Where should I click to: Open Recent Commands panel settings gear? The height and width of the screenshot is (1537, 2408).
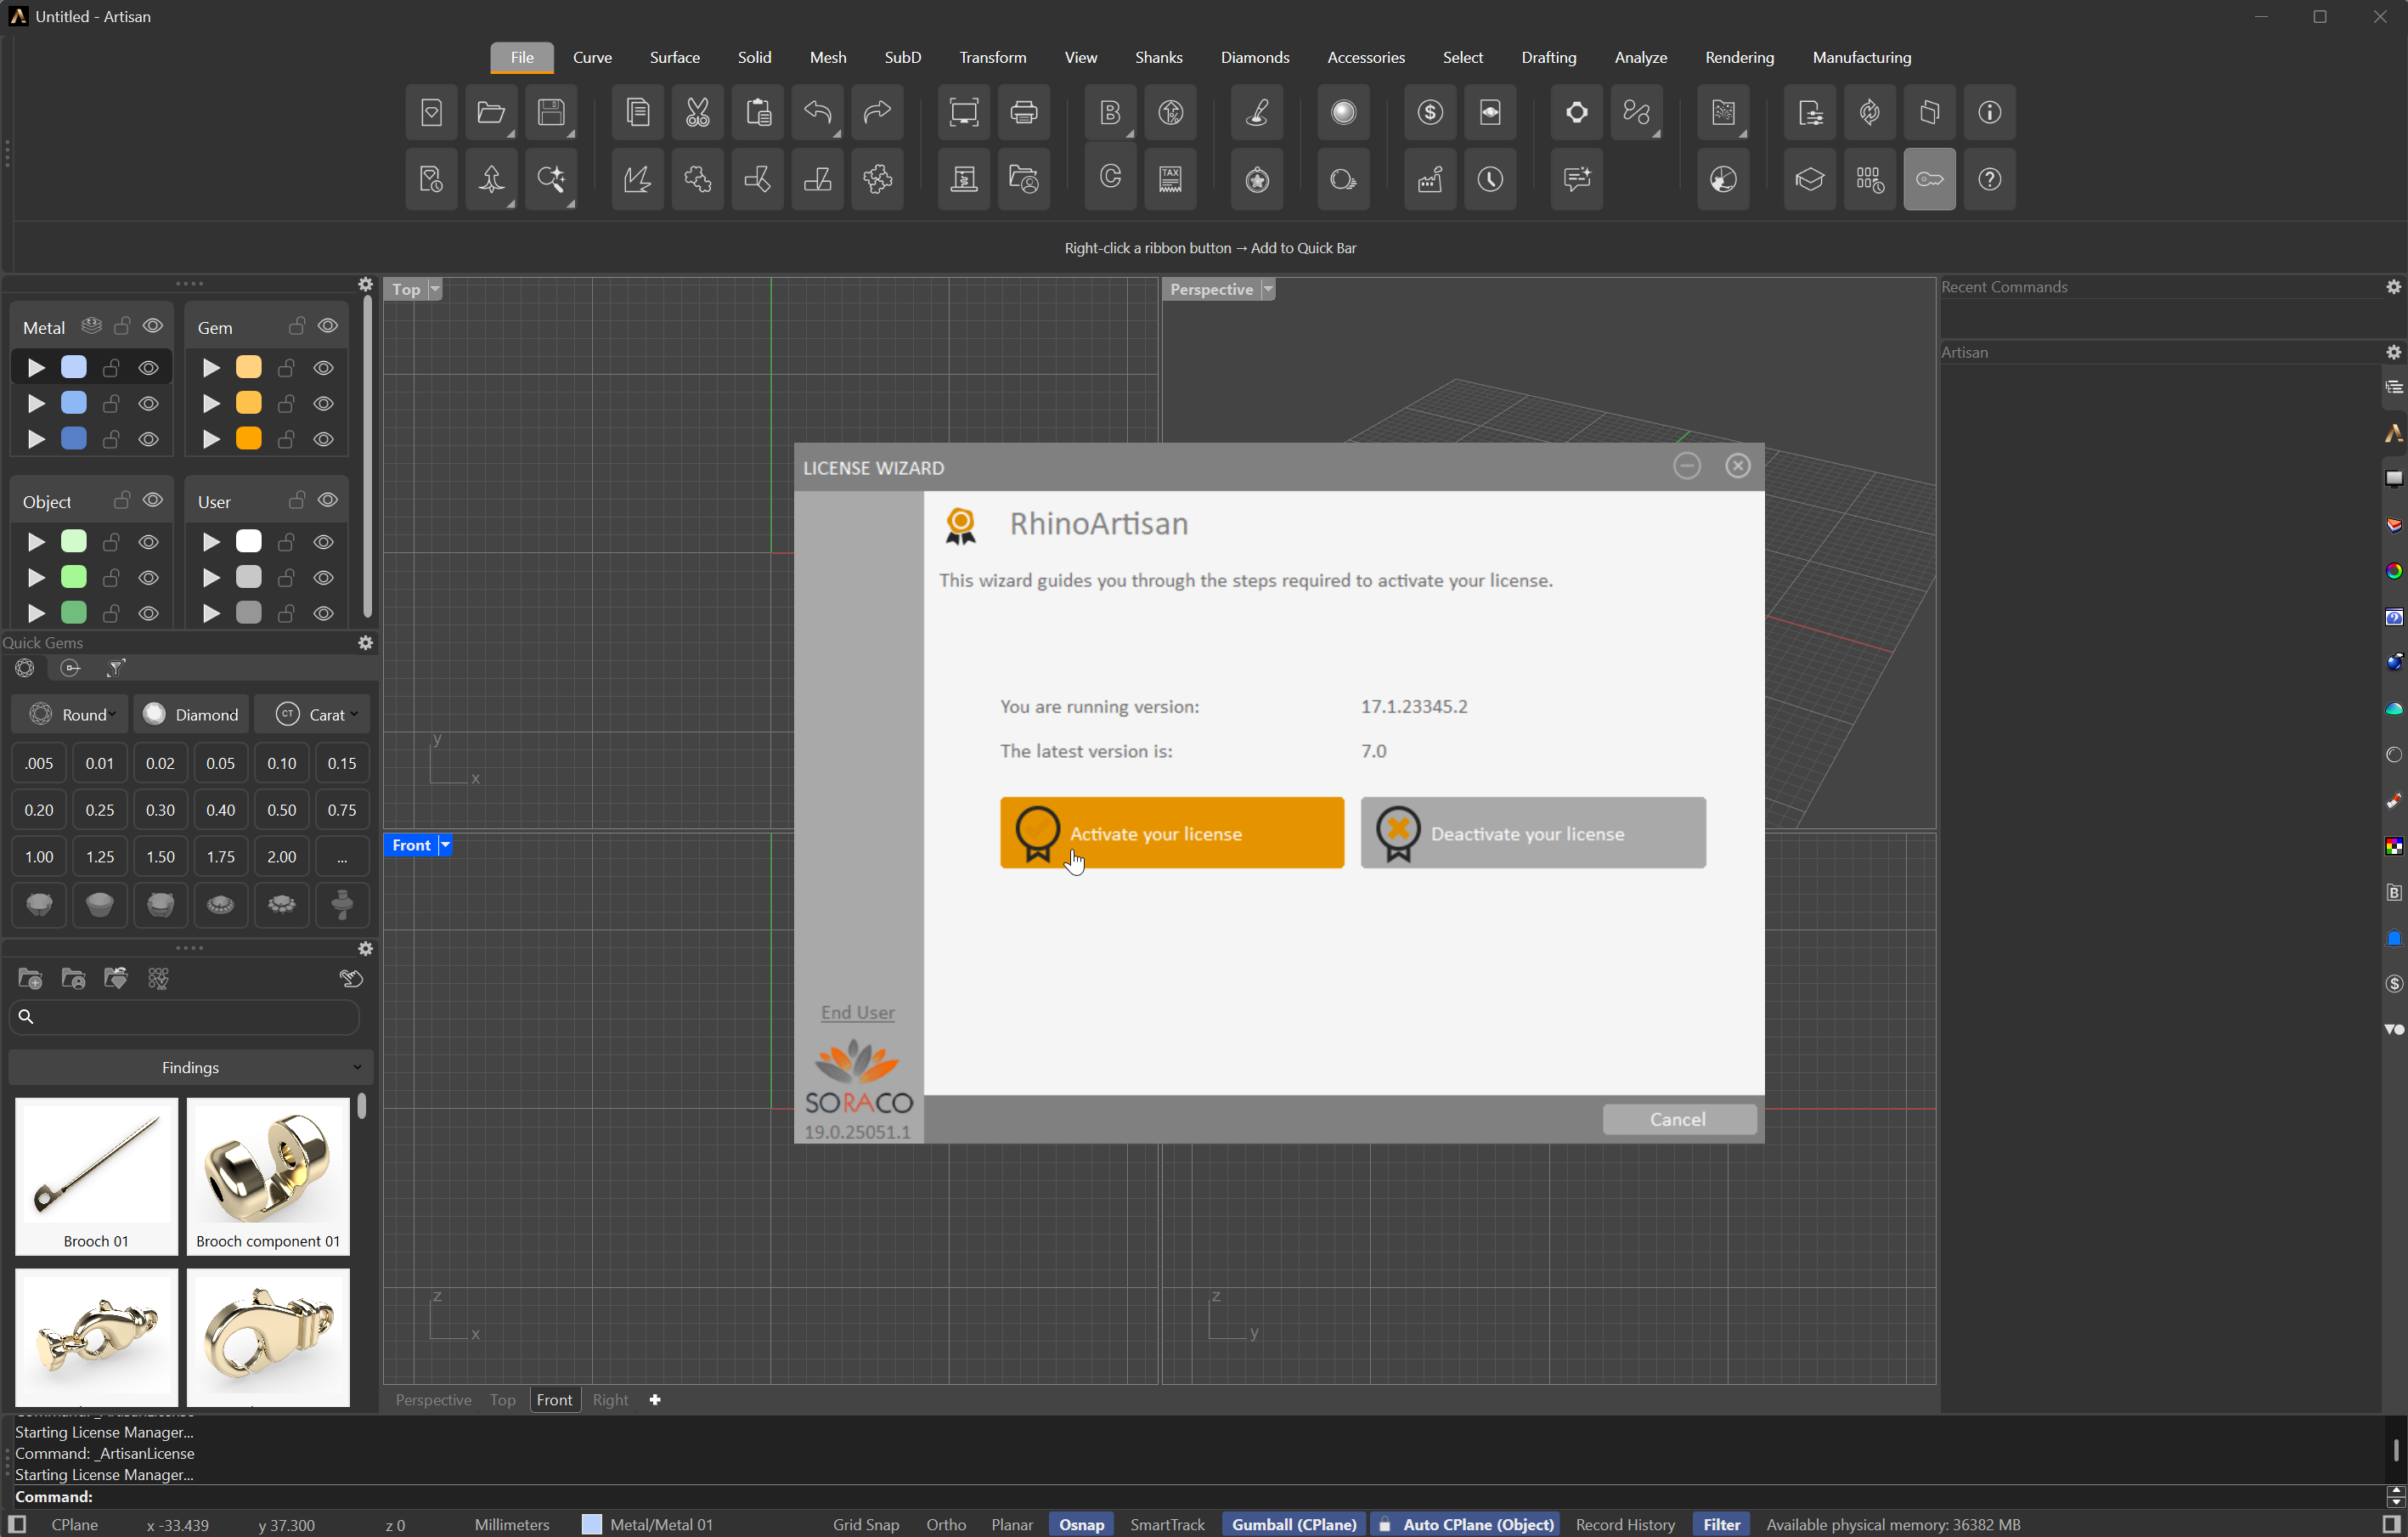coord(2393,287)
